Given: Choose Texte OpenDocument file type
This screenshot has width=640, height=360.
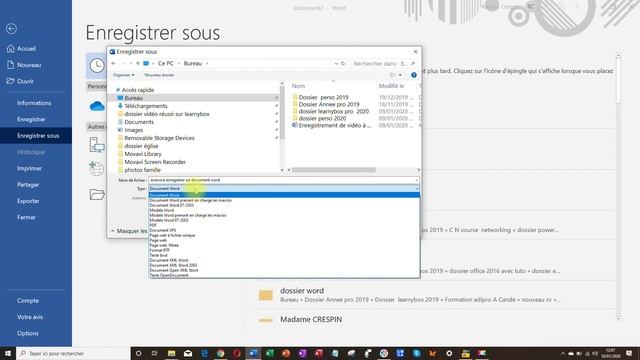Looking at the screenshot, I should click(x=169, y=276).
